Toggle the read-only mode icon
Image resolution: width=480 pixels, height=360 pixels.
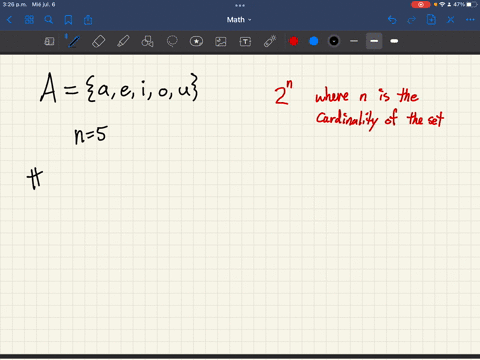pyautogui.click(x=49, y=41)
